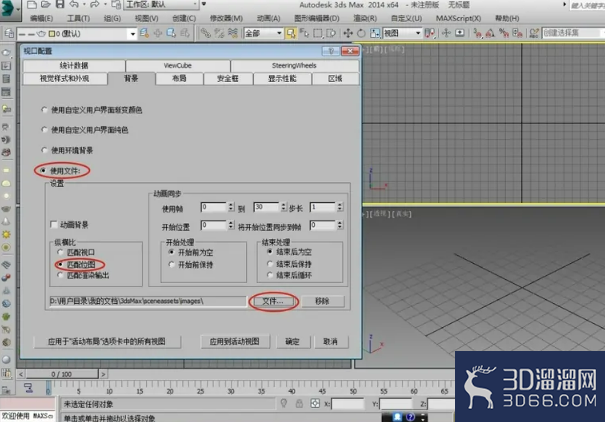605x422 pixels.
Task: Select 使用环境背景 radio option
Action: tap(44, 150)
